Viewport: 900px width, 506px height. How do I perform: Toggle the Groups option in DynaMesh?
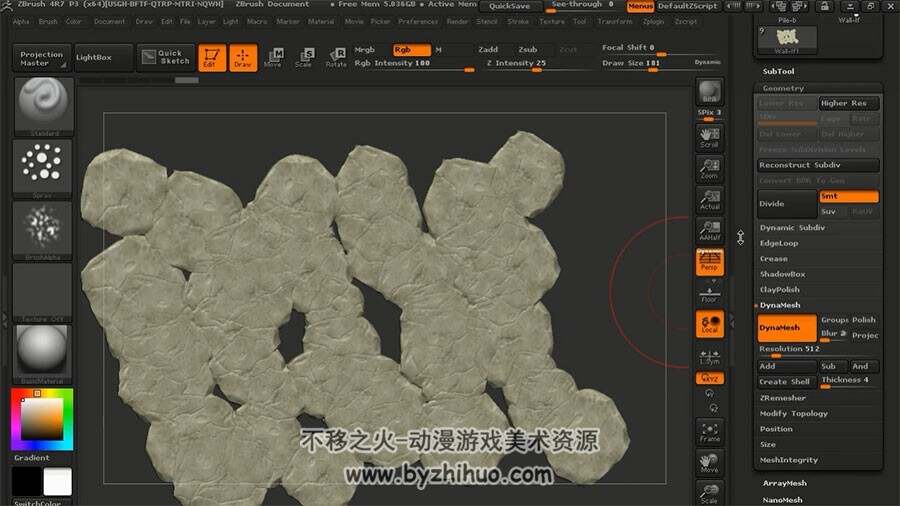click(x=834, y=320)
